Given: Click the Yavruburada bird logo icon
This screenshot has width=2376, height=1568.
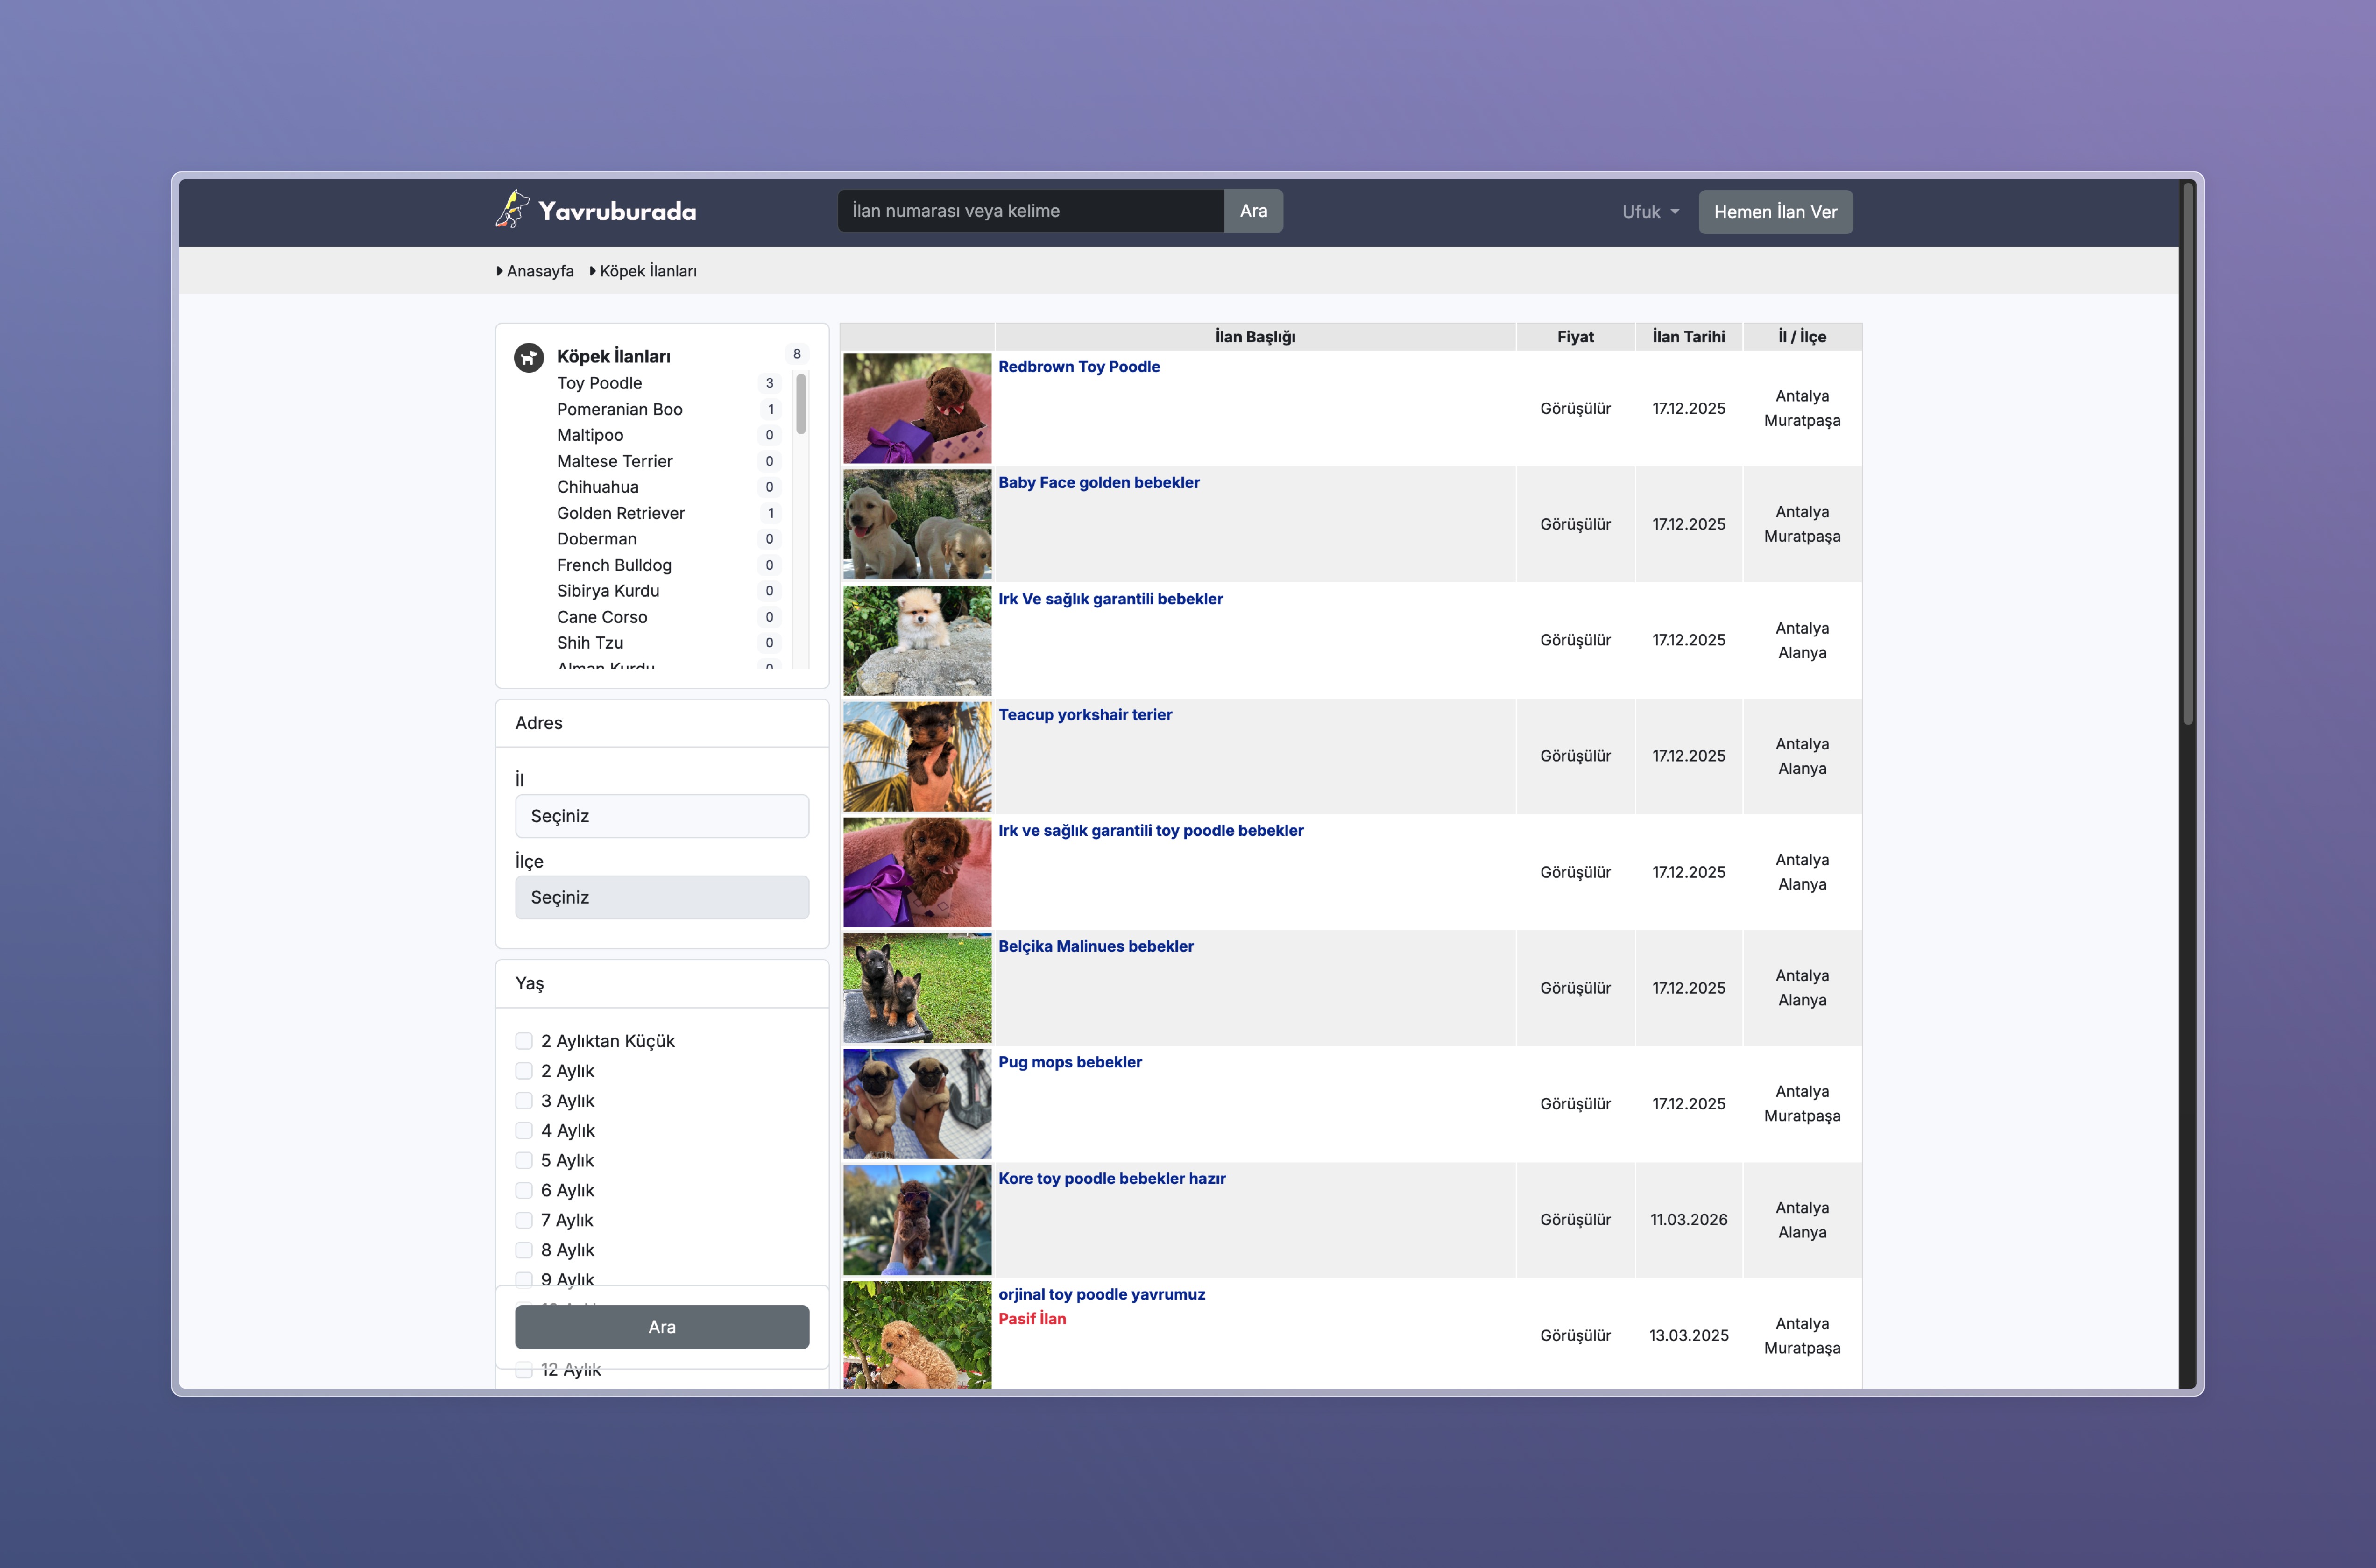Looking at the screenshot, I should click(x=512, y=210).
